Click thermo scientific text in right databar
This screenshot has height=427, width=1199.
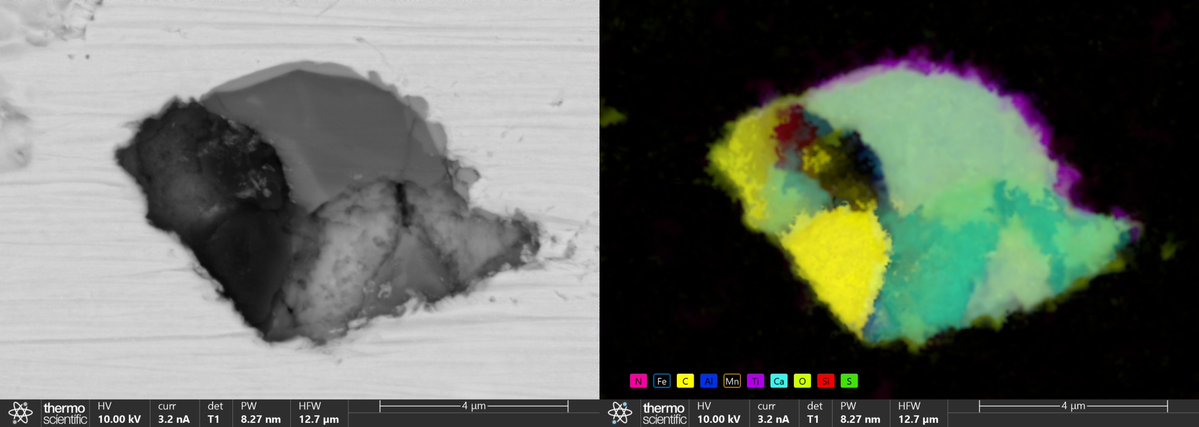(664, 413)
